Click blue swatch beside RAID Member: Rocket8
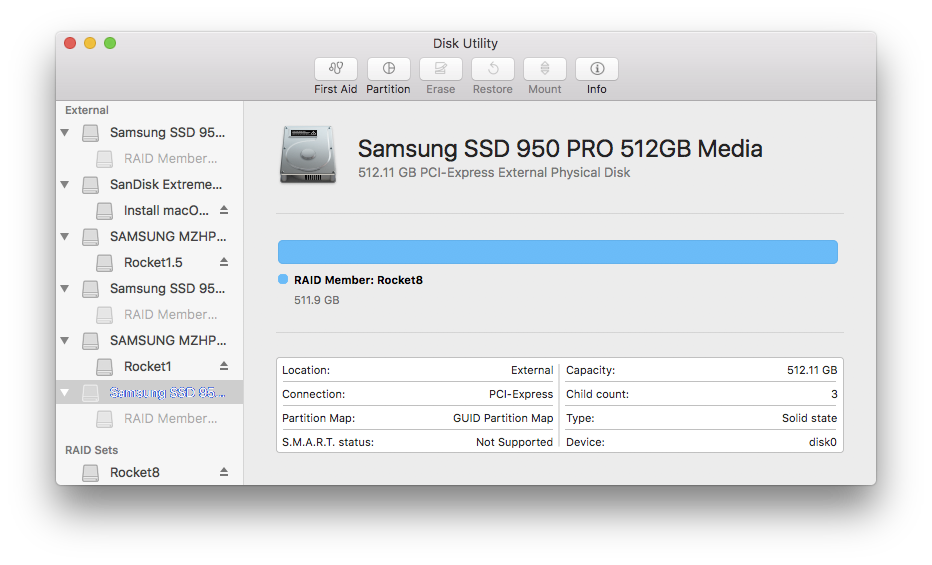This screenshot has width=932, height=565. tap(283, 279)
